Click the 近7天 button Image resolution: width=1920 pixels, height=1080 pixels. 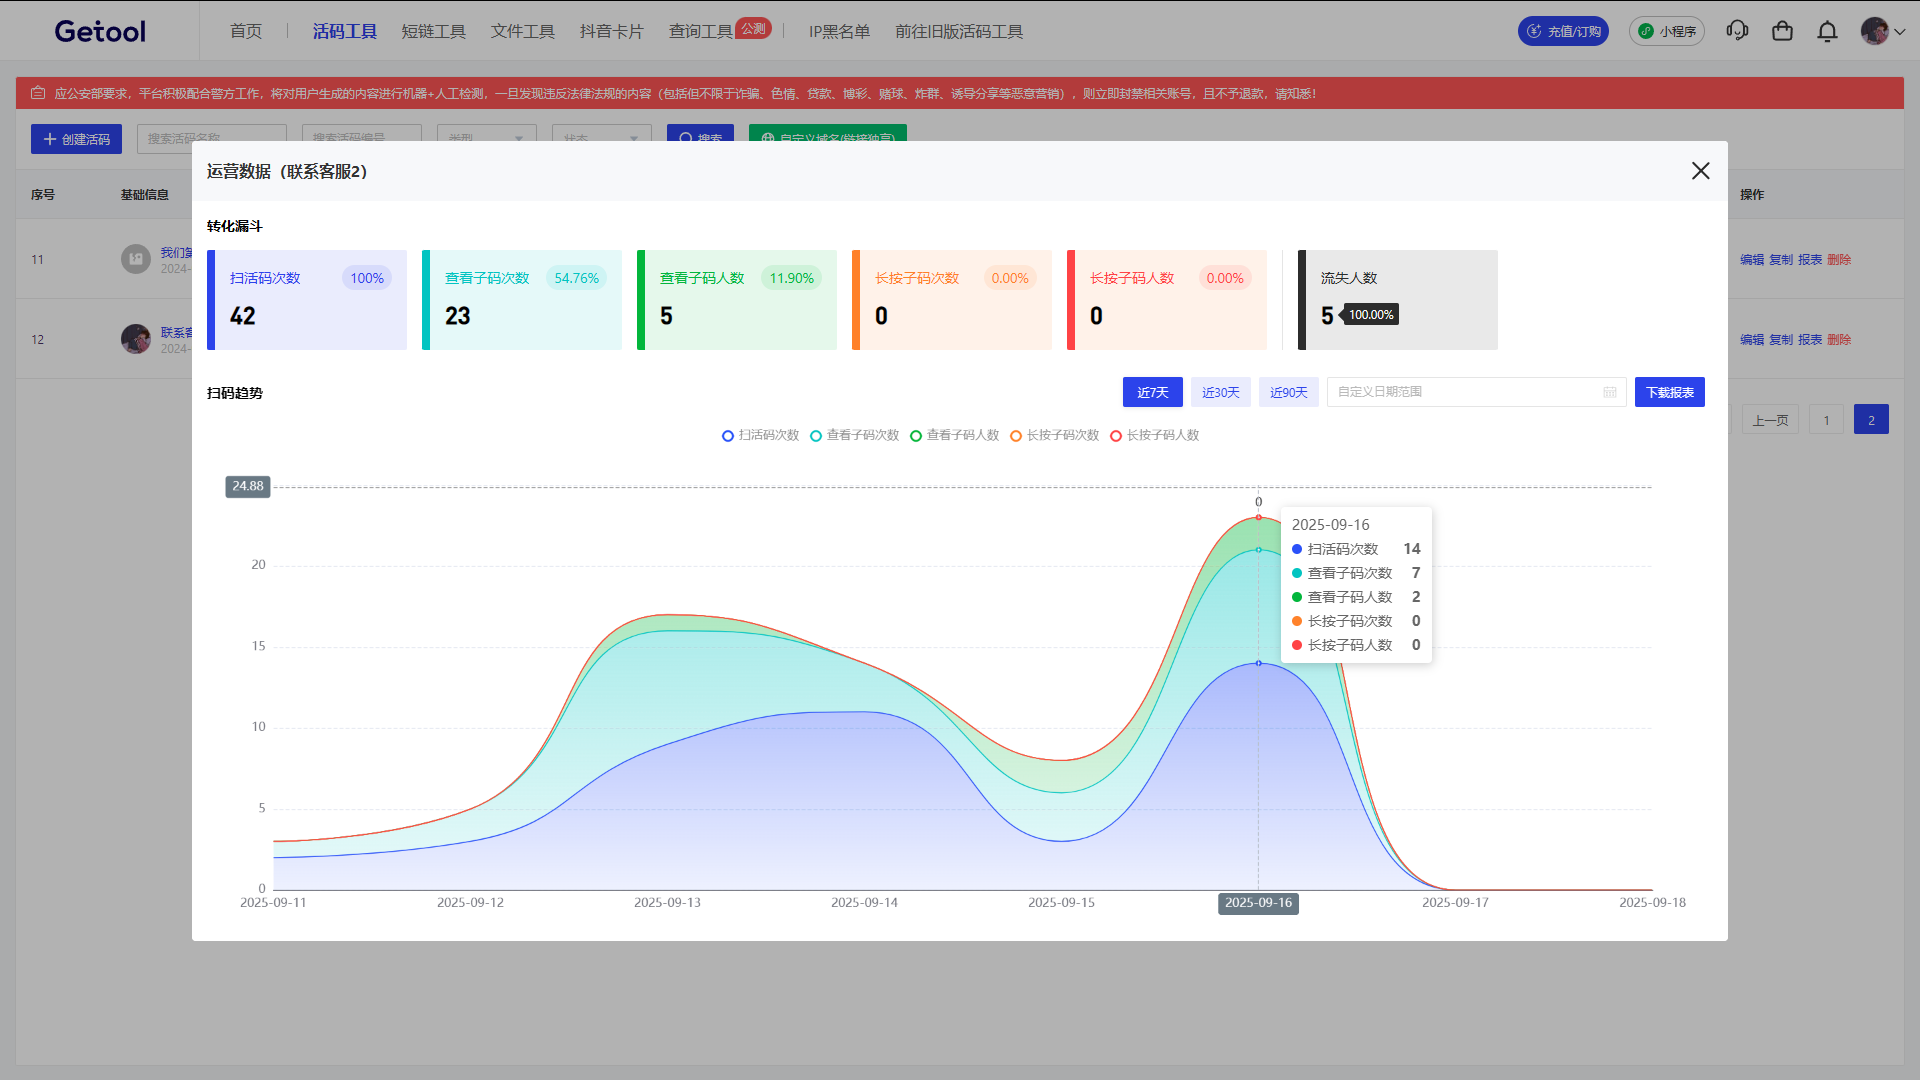tap(1152, 392)
